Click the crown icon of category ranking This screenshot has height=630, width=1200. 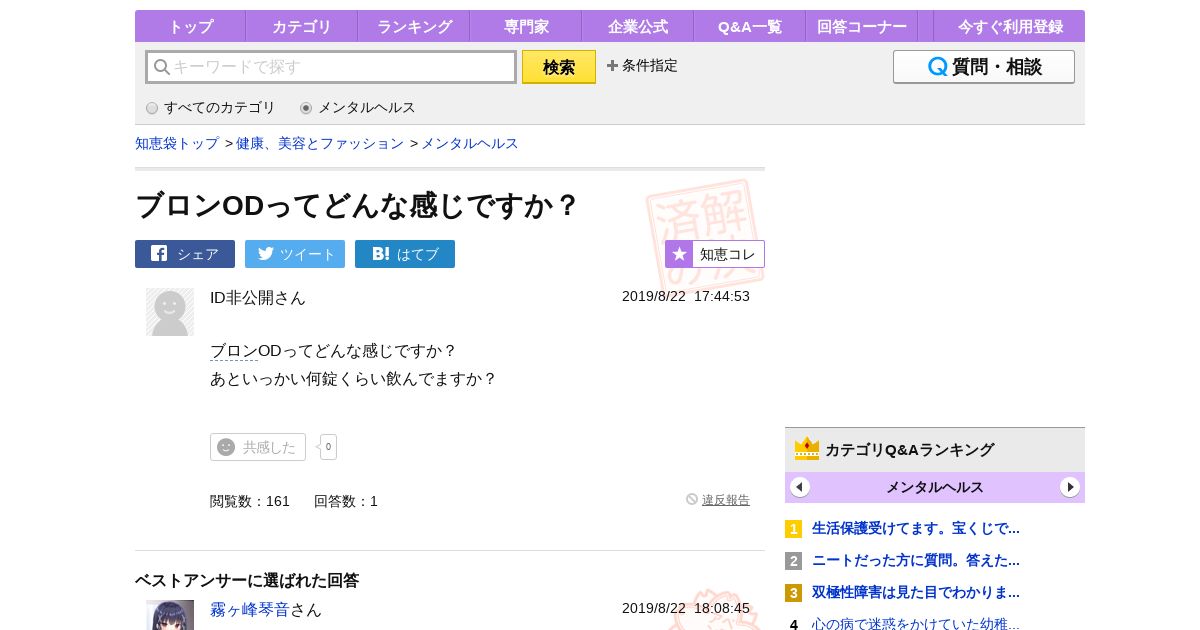(x=807, y=449)
